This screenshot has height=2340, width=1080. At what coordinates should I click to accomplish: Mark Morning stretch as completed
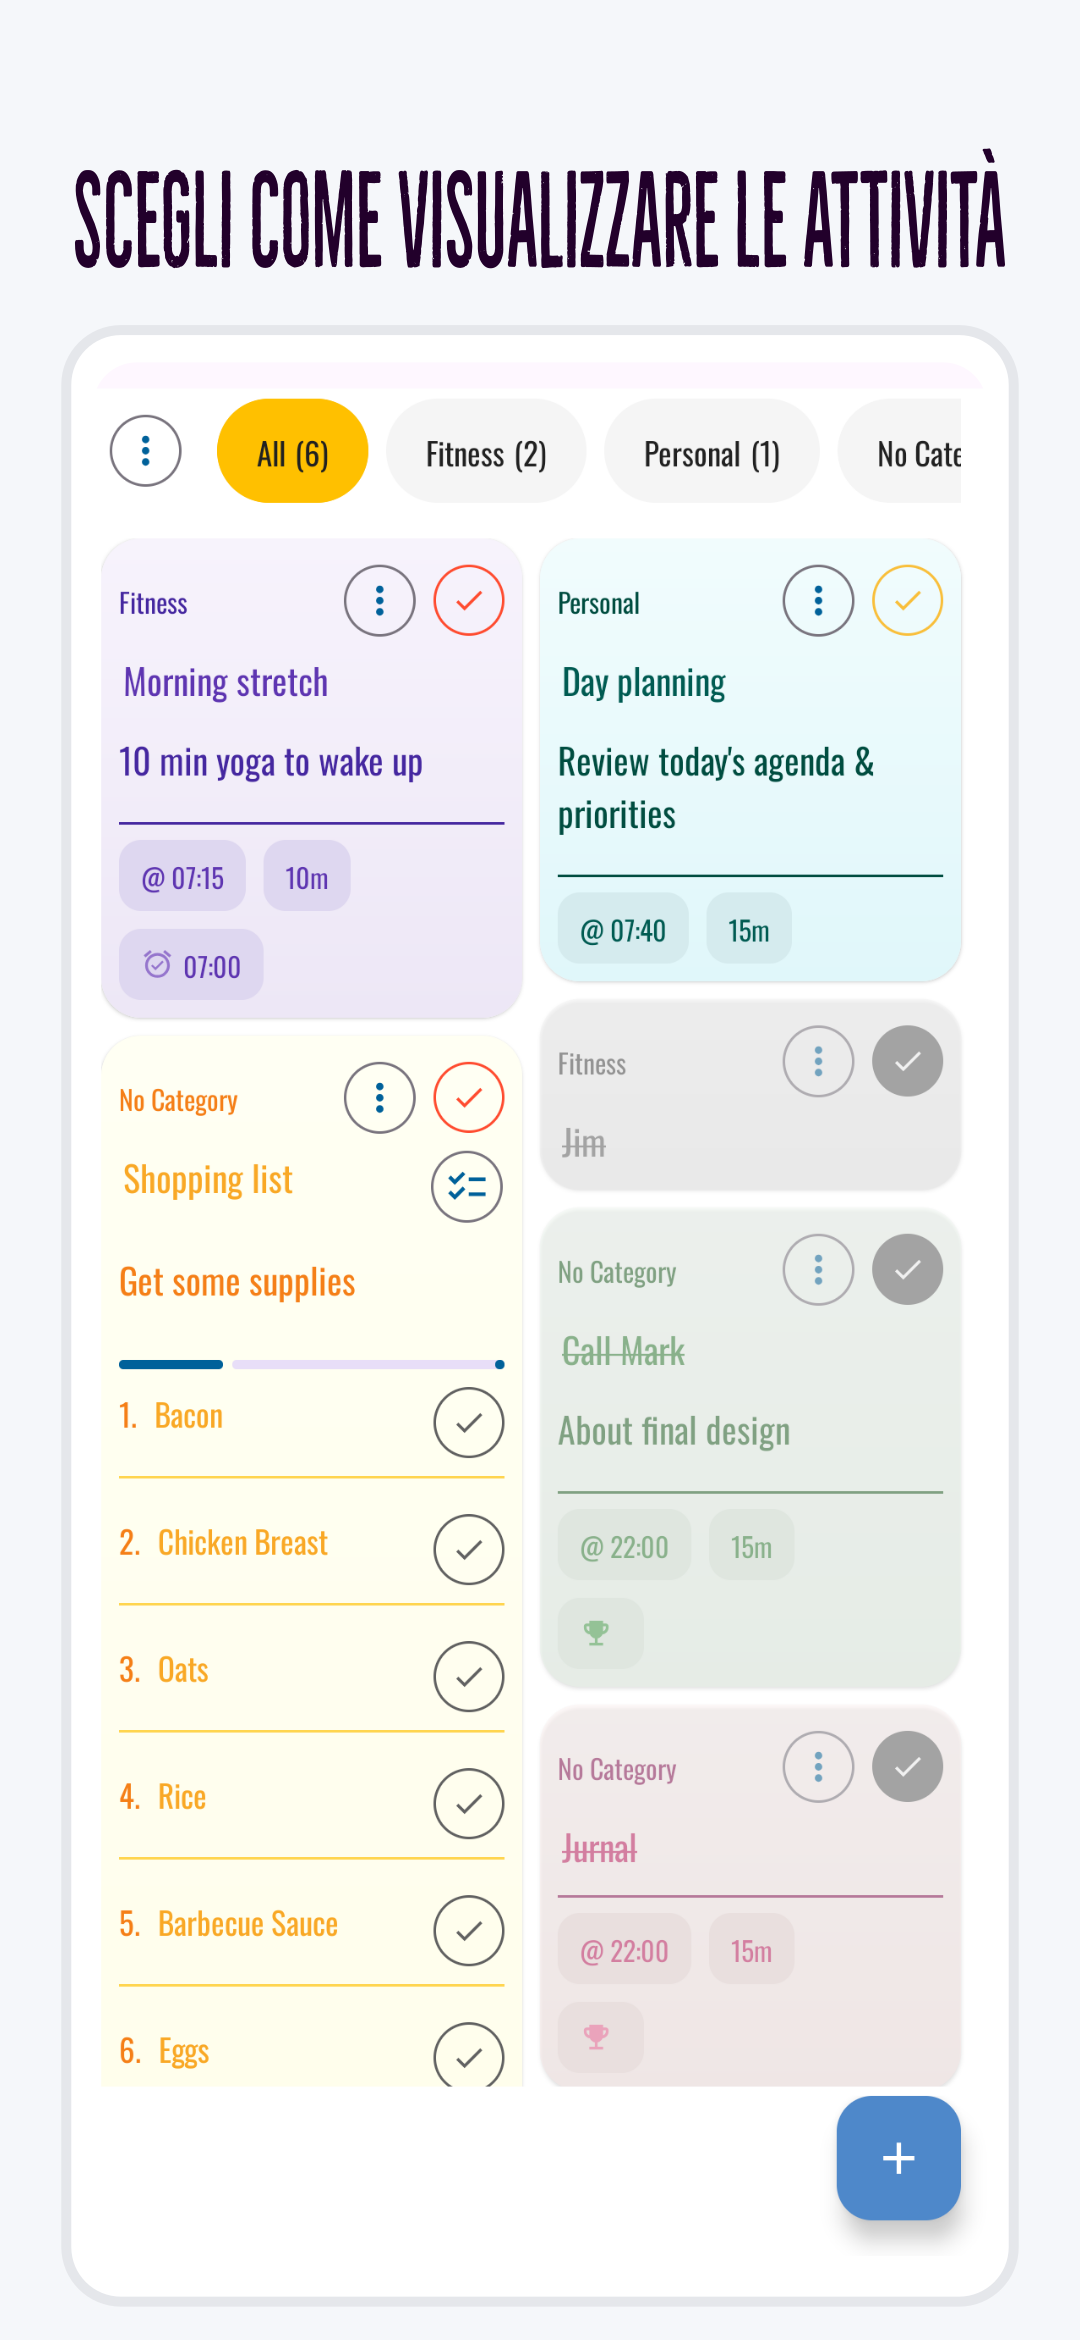(x=468, y=601)
